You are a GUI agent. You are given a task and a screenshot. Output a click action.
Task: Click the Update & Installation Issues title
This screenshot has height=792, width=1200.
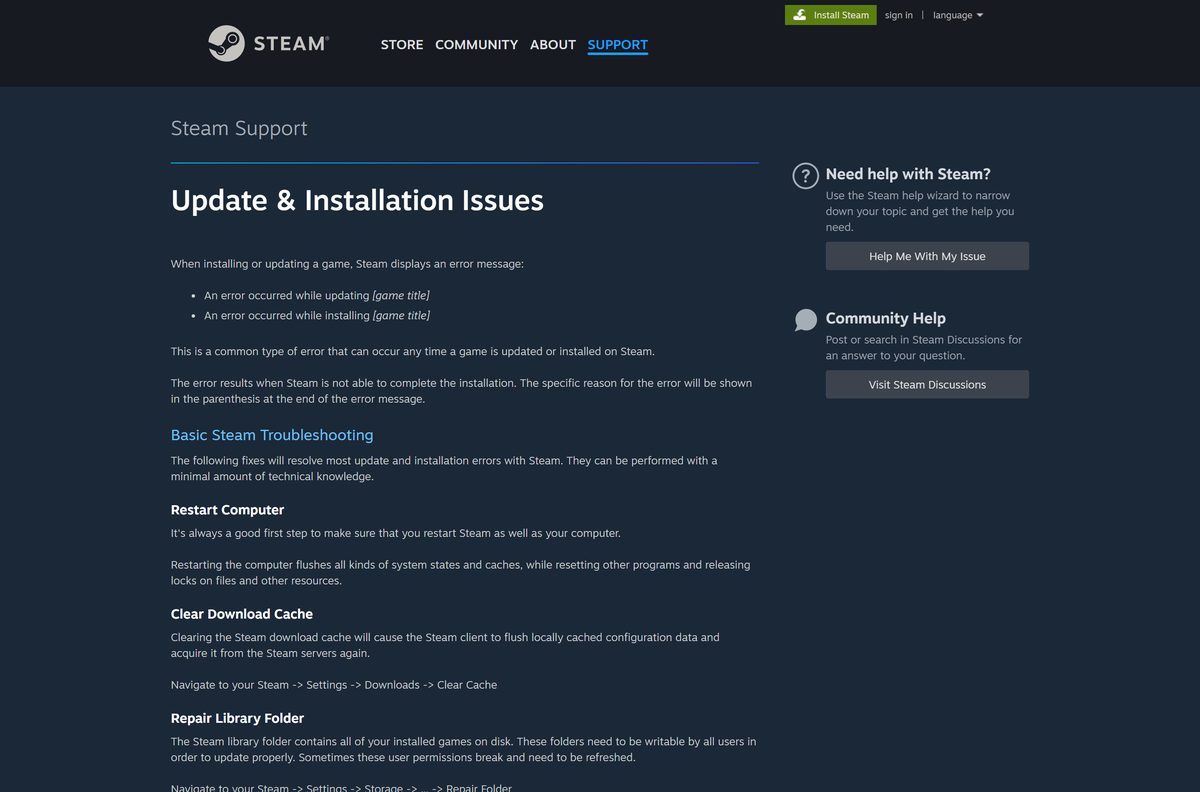[x=357, y=200]
